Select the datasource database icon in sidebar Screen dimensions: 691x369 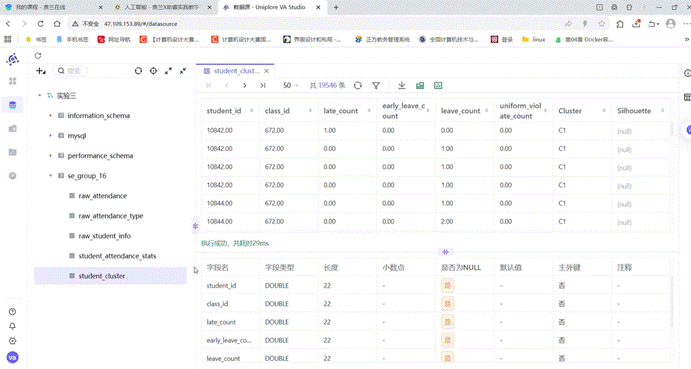click(x=12, y=105)
